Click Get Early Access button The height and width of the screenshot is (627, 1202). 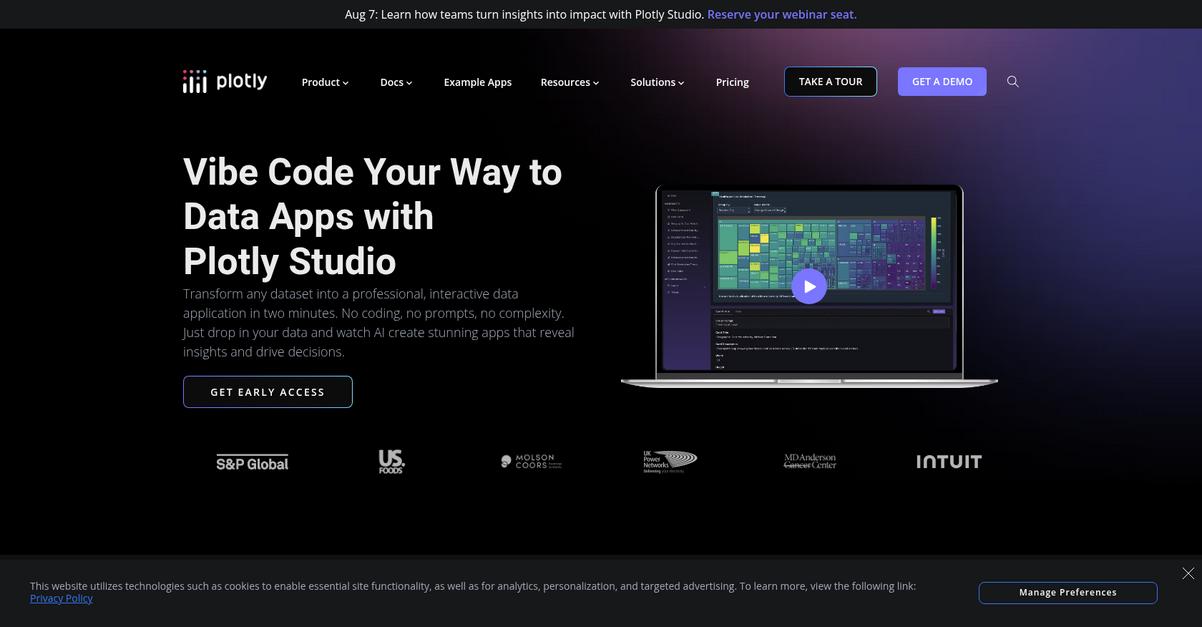268,392
